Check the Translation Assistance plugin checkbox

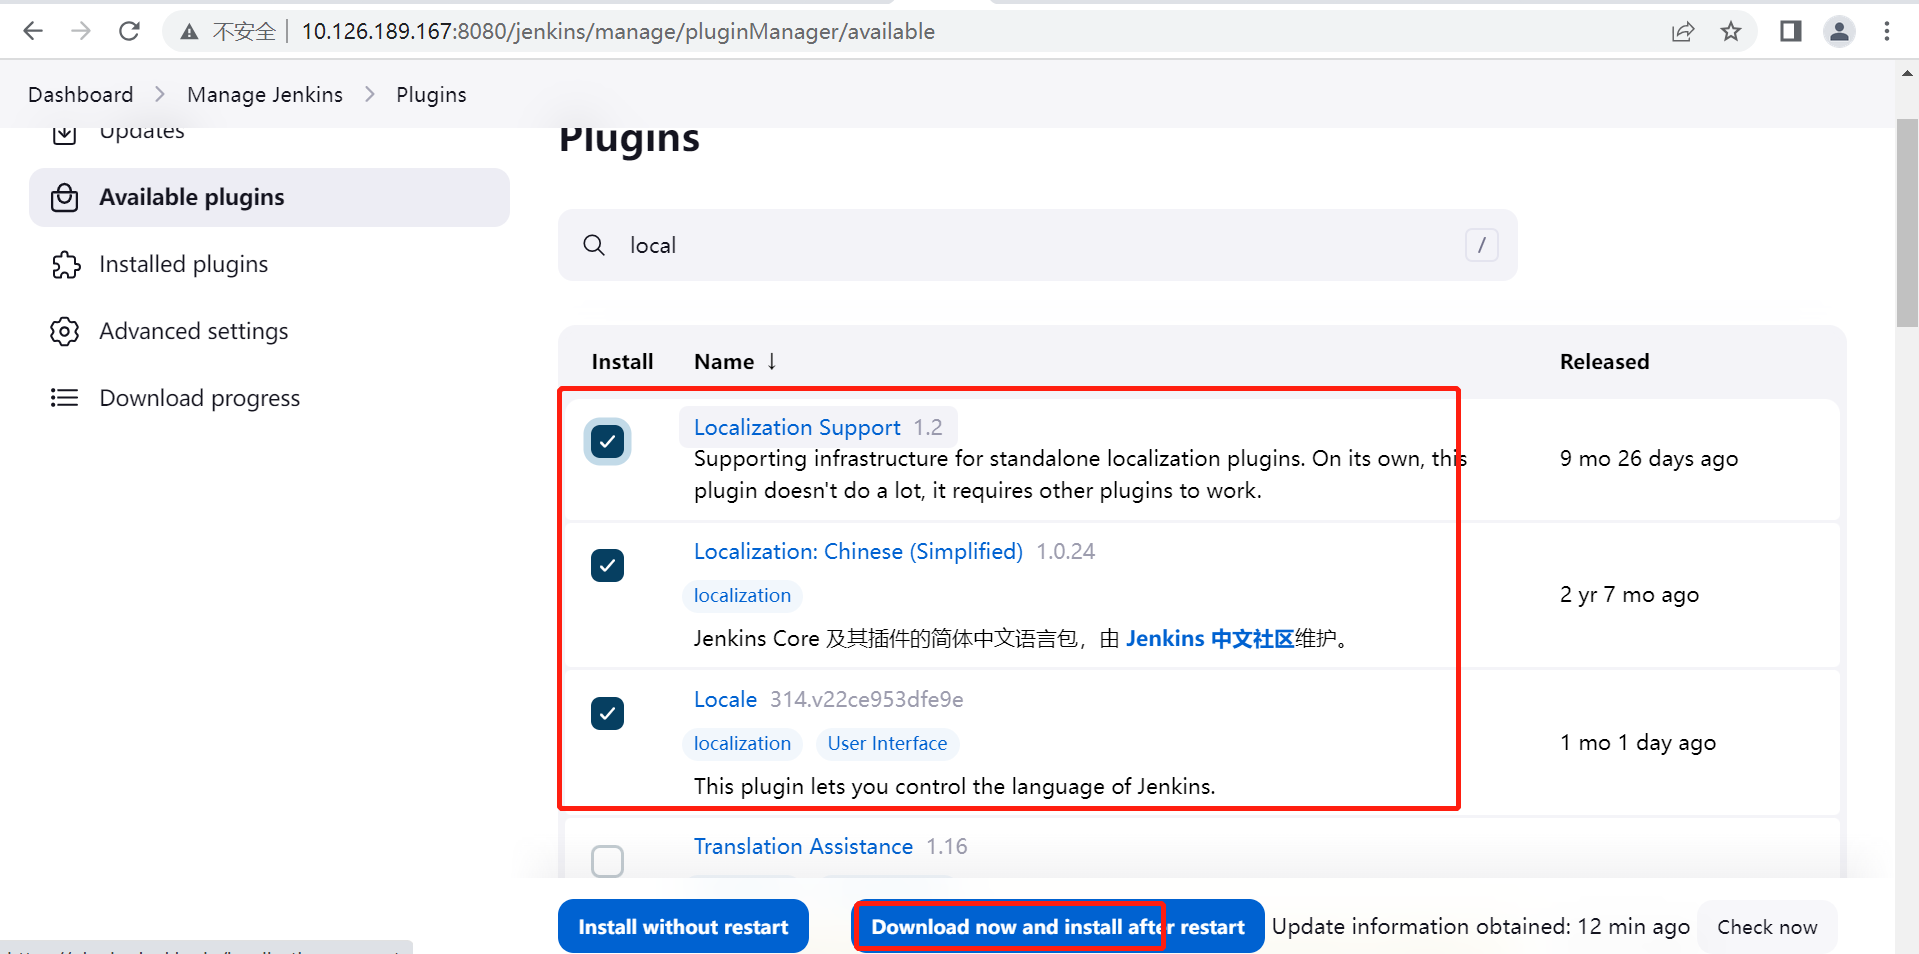[x=607, y=861]
